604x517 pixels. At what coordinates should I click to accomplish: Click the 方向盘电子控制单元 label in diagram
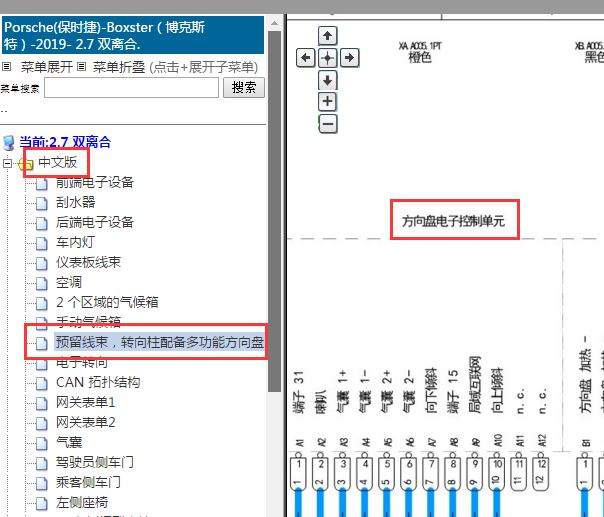(x=453, y=221)
